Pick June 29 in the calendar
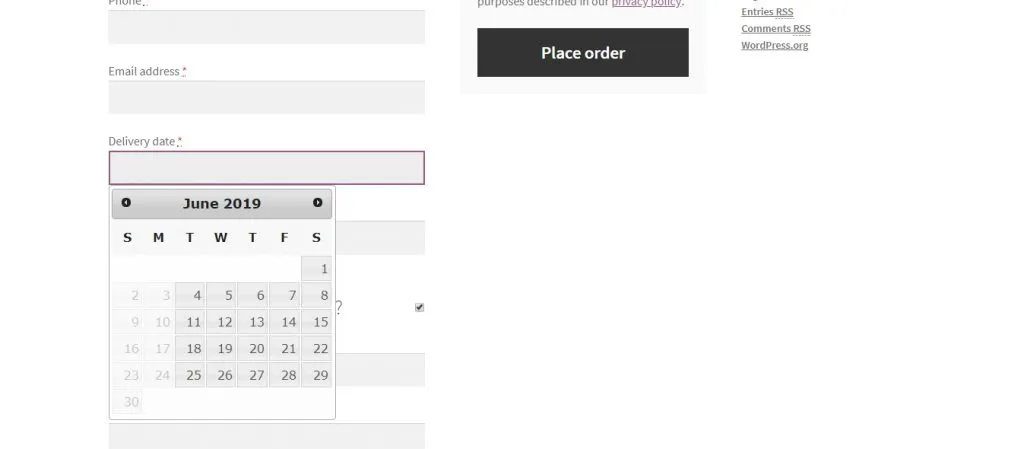This screenshot has height=449, width=1024. [317, 375]
